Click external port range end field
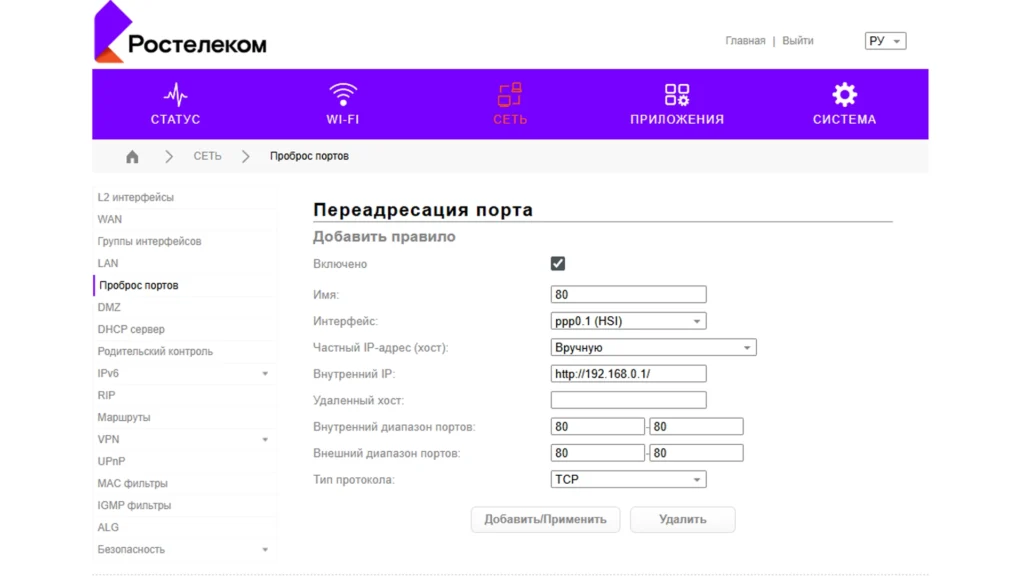This screenshot has height=576, width=1024. [696, 453]
